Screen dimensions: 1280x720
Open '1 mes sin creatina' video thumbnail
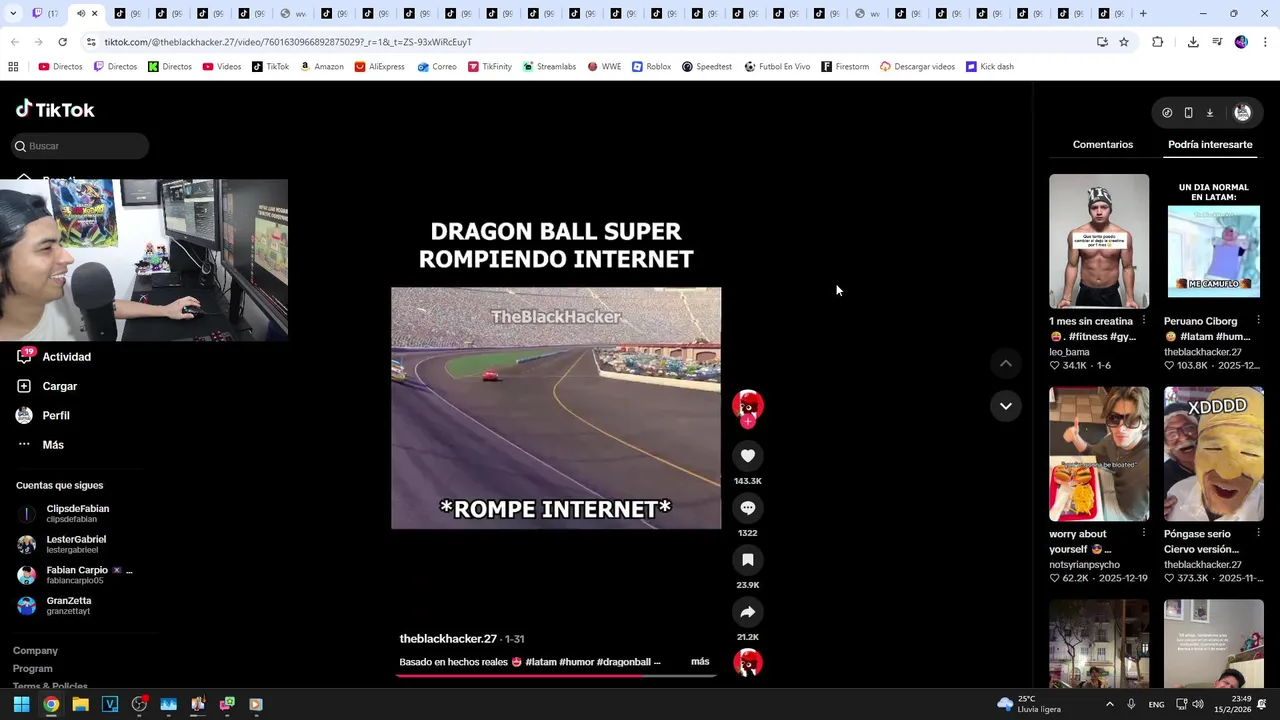(x=1099, y=241)
